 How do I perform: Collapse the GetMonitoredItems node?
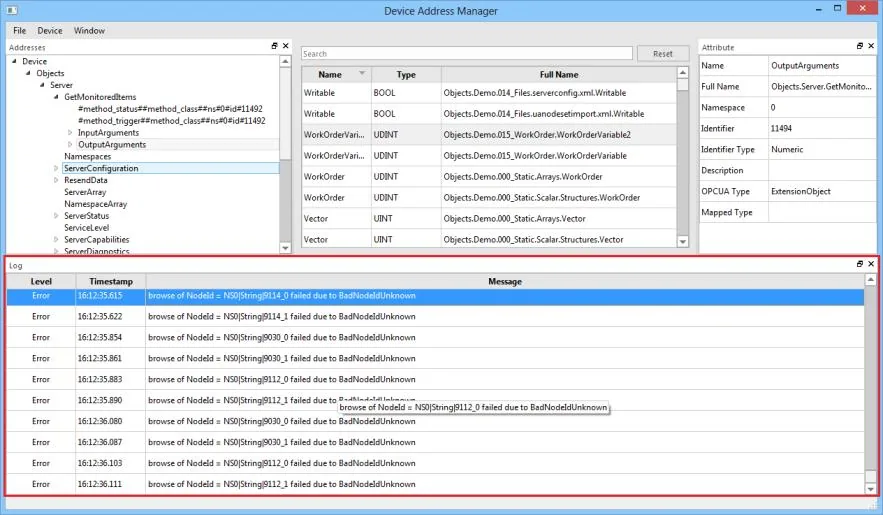point(56,97)
